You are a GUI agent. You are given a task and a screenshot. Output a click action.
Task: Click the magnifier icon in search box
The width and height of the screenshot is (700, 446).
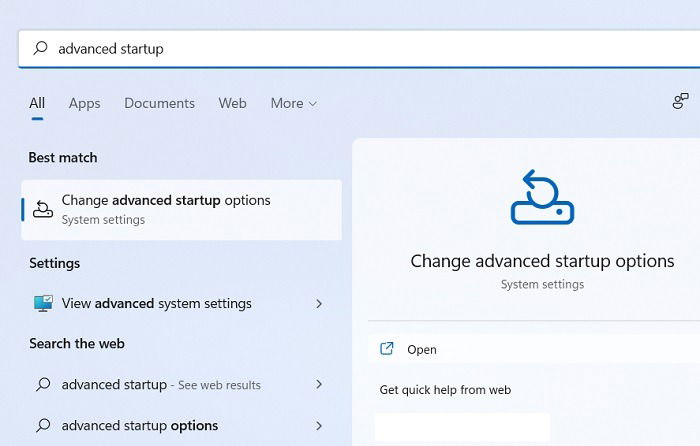pos(40,48)
